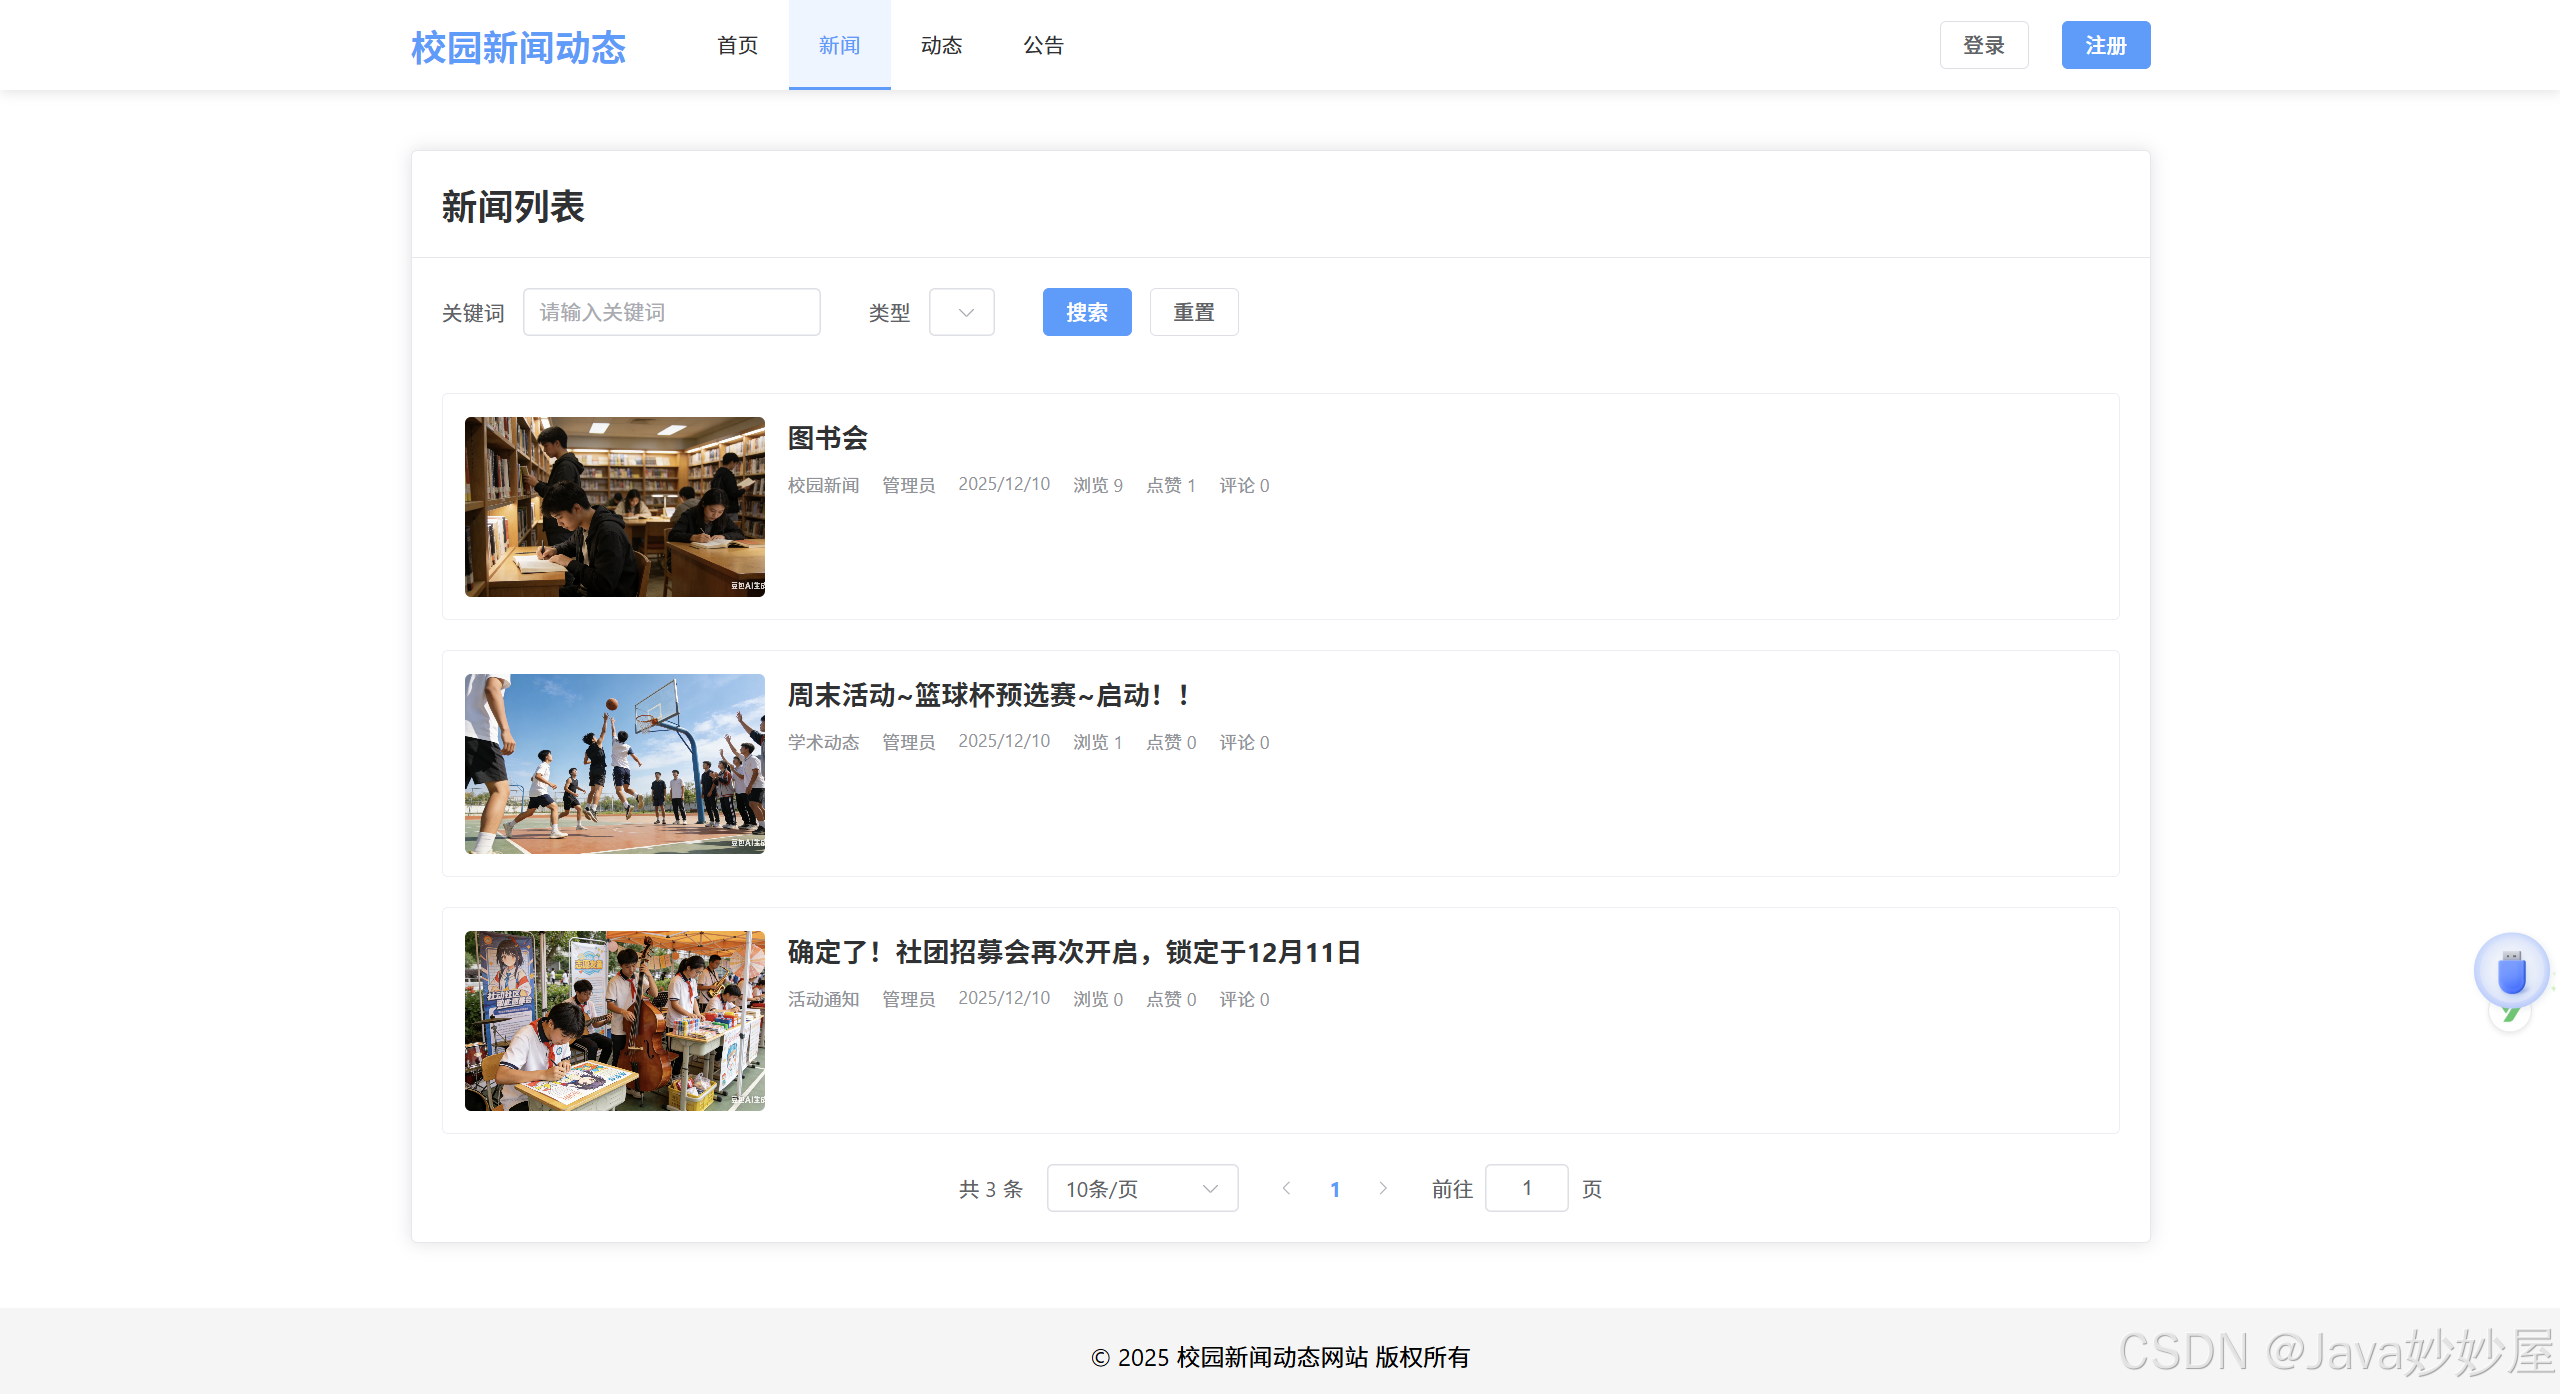Go to next page arrow in pagination
This screenshot has width=2560, height=1394.
pos(1383,1188)
